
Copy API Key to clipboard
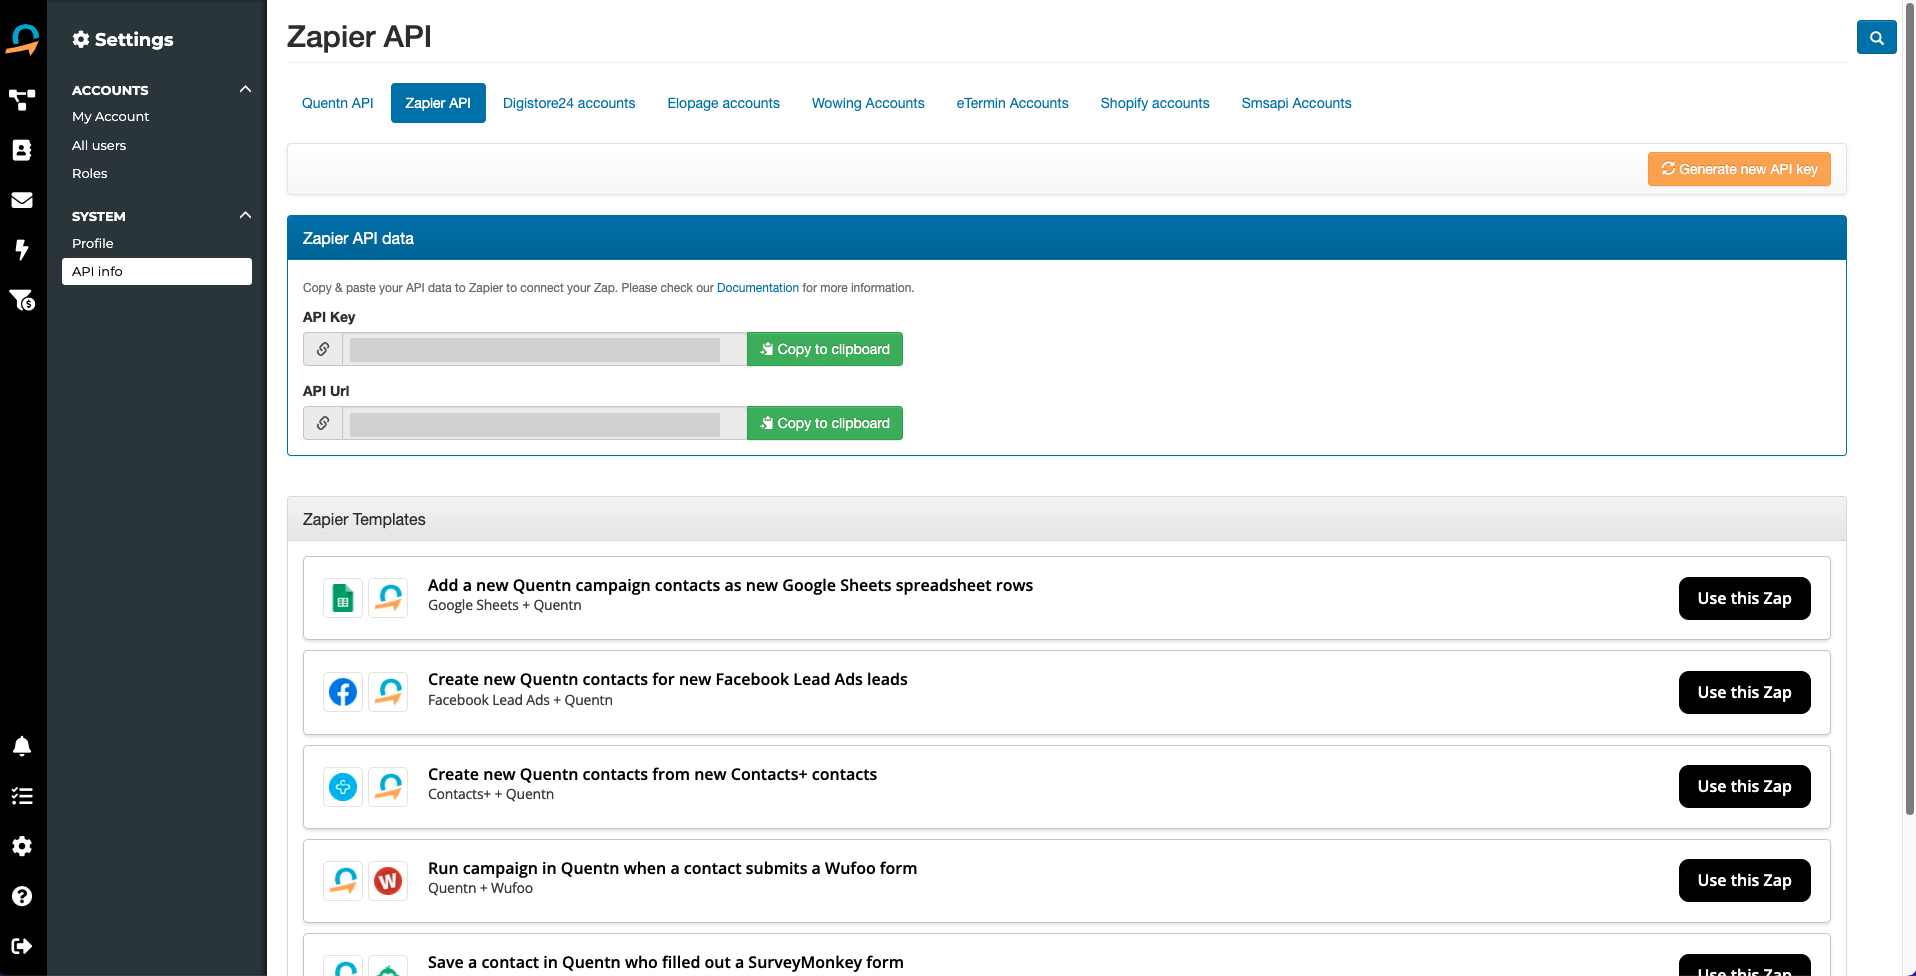(x=825, y=349)
